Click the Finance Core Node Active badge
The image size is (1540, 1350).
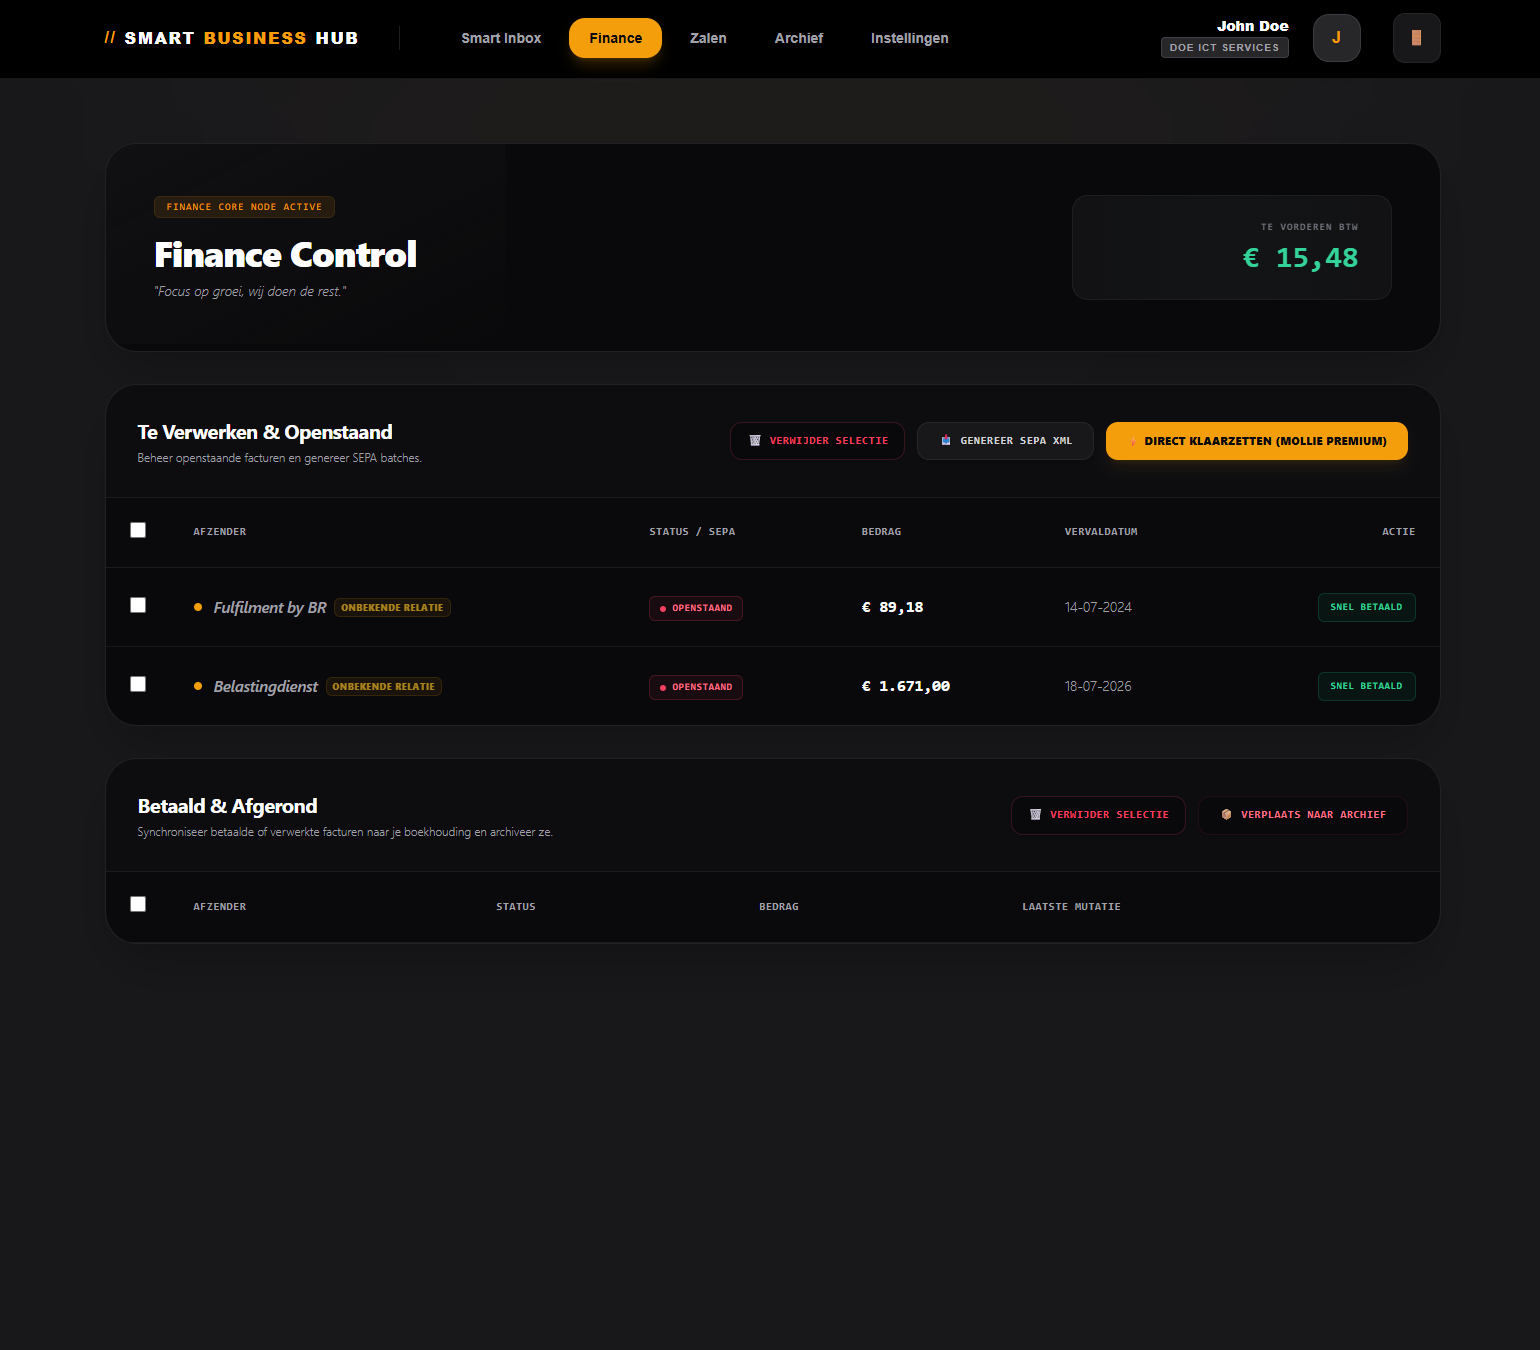click(x=244, y=207)
